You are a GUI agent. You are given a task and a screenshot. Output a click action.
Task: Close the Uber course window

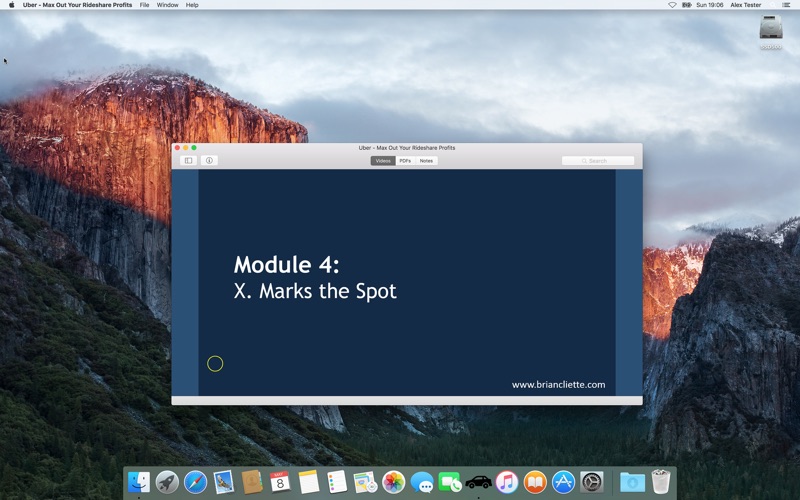tap(178, 147)
